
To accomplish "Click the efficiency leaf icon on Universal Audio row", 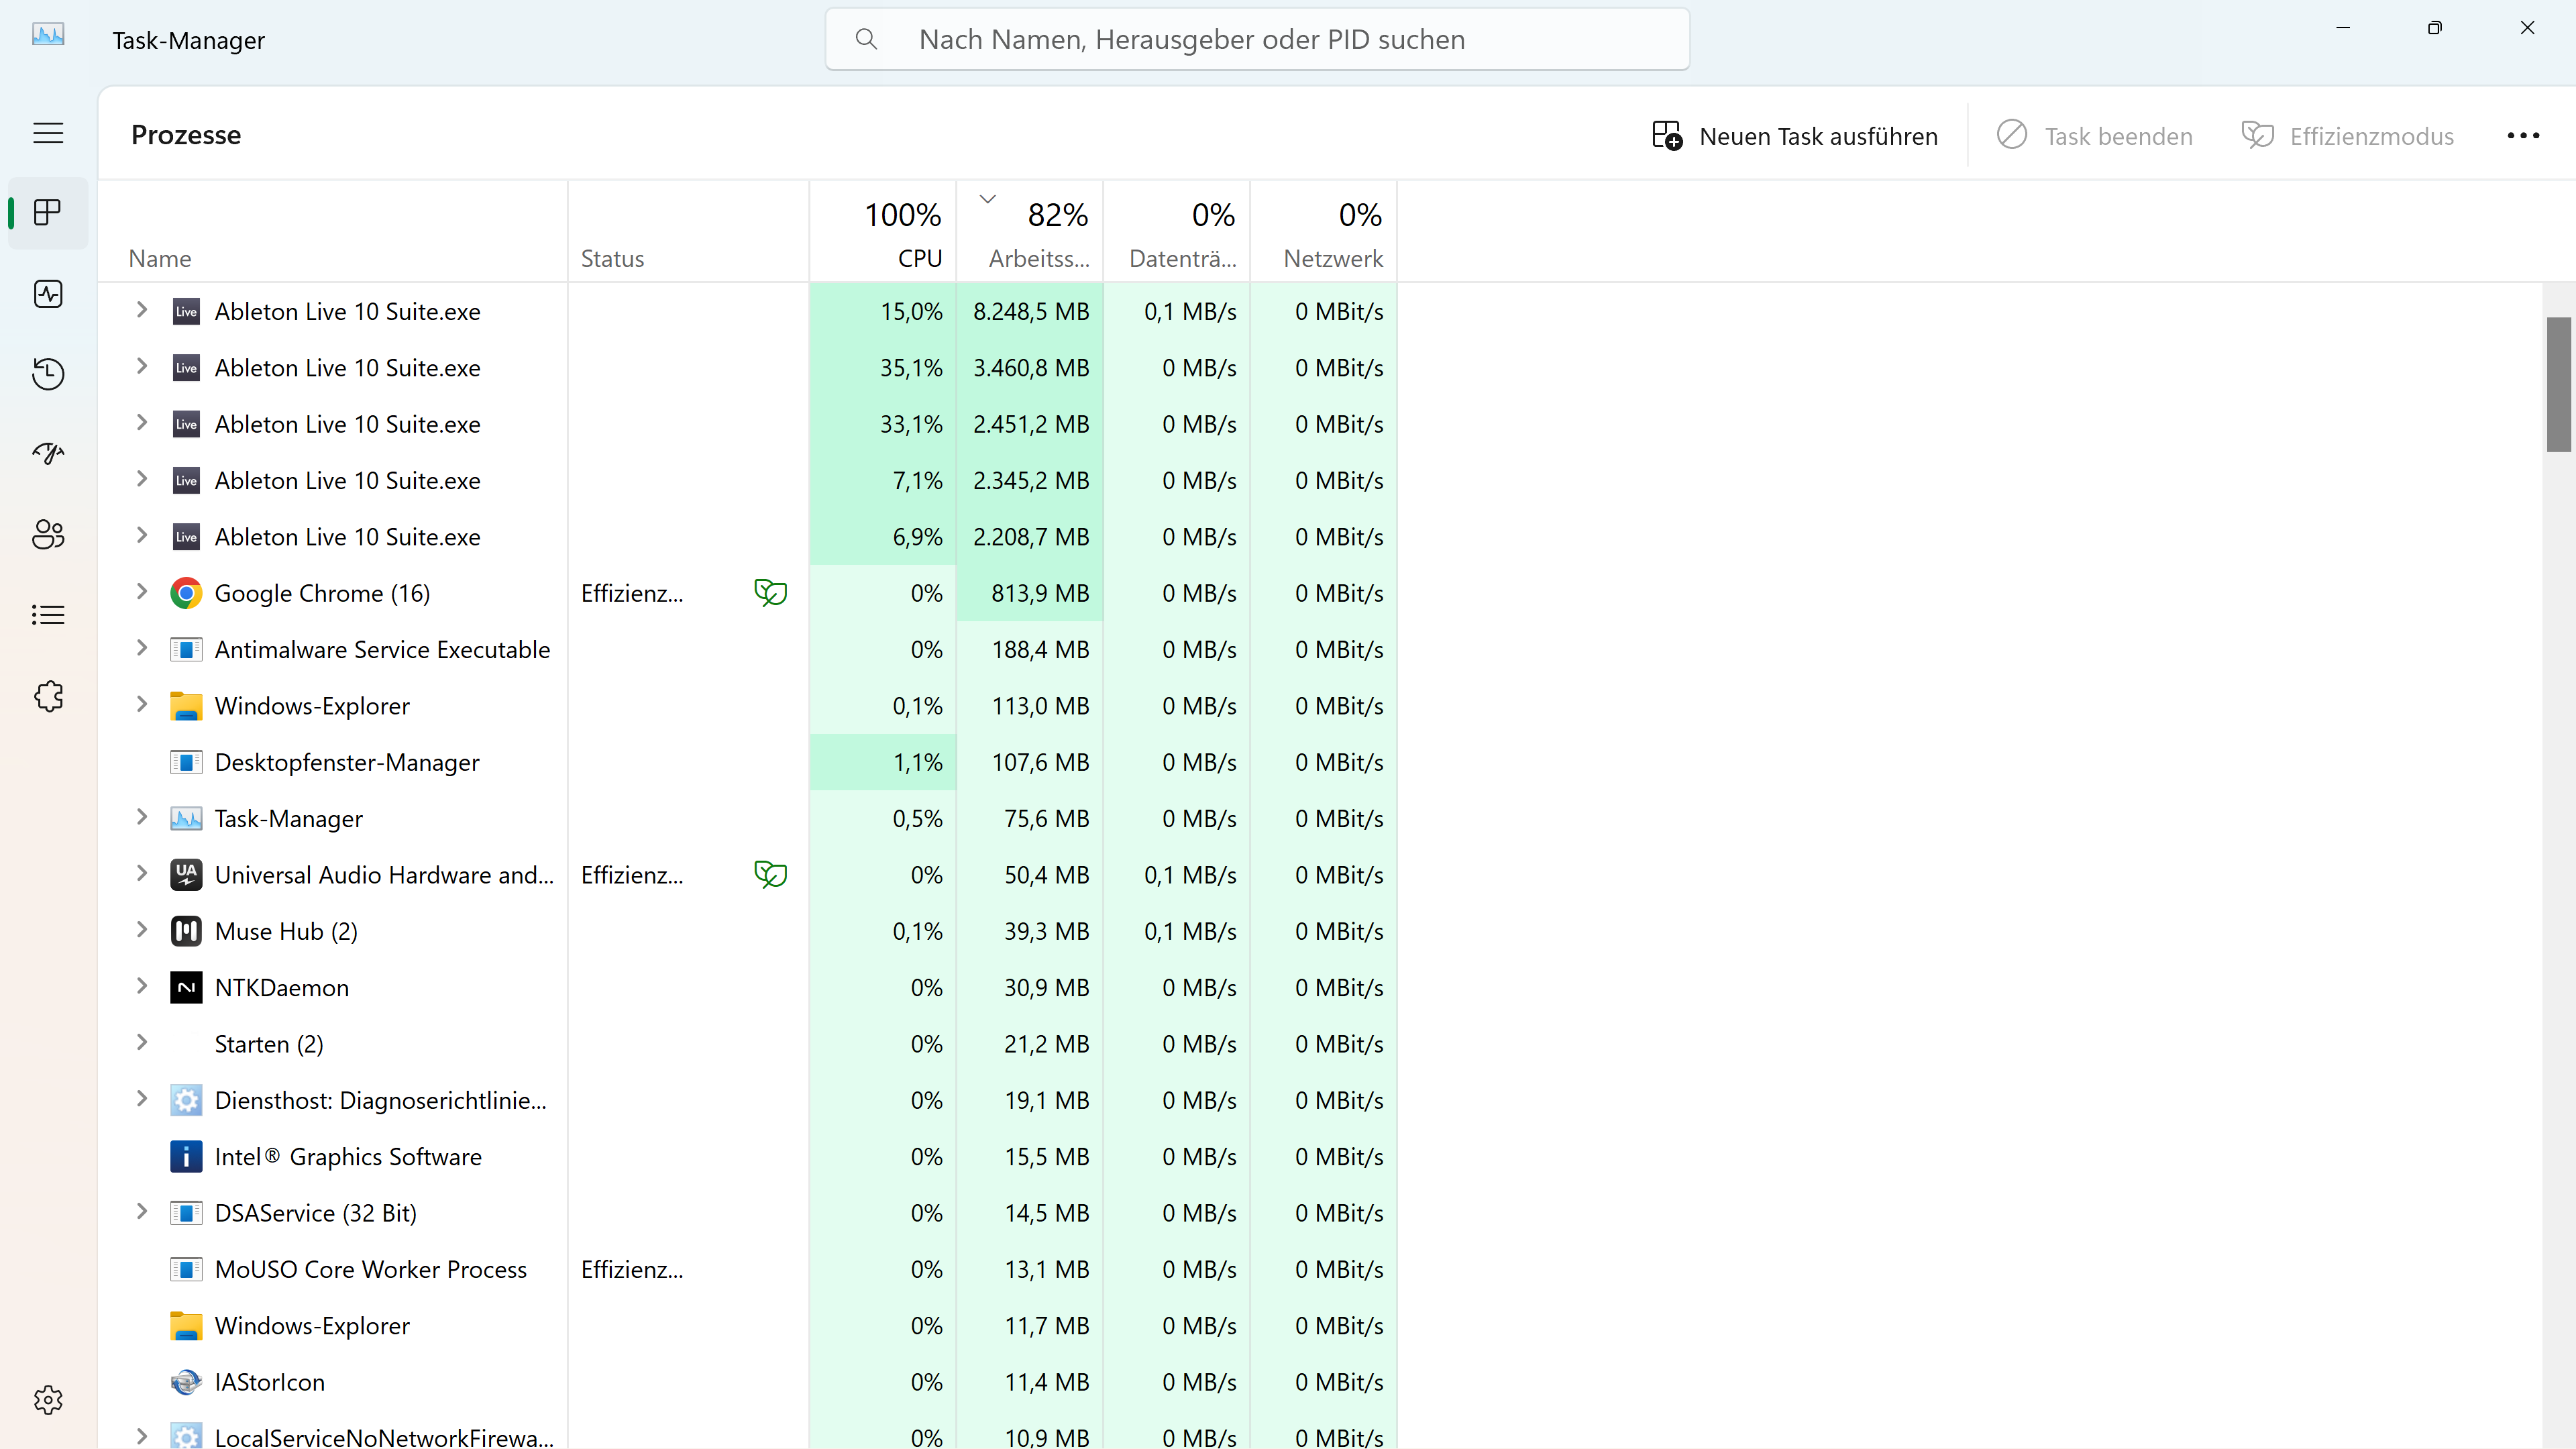I will click(x=770, y=875).
